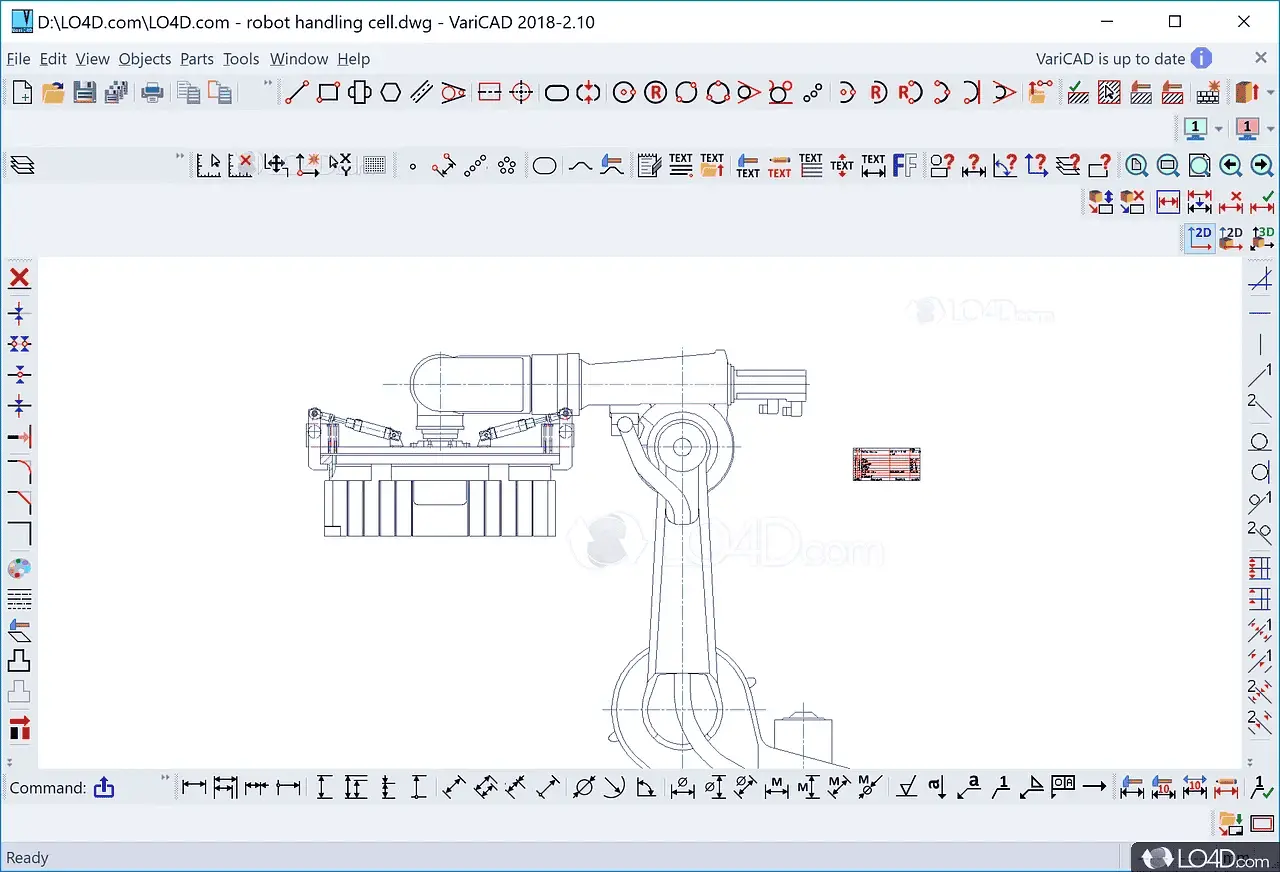Click the New file icon
Image resolution: width=1280 pixels, height=872 pixels.
coord(21,93)
